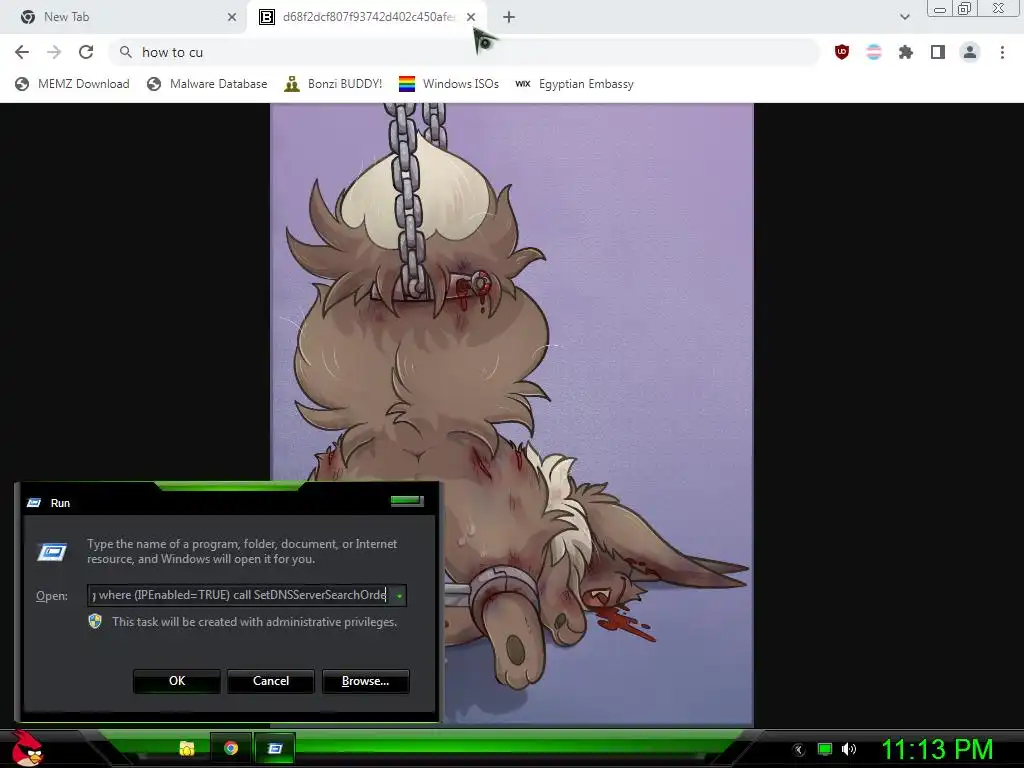
Task: Click the large Run program icon
Action: [x=52, y=552]
